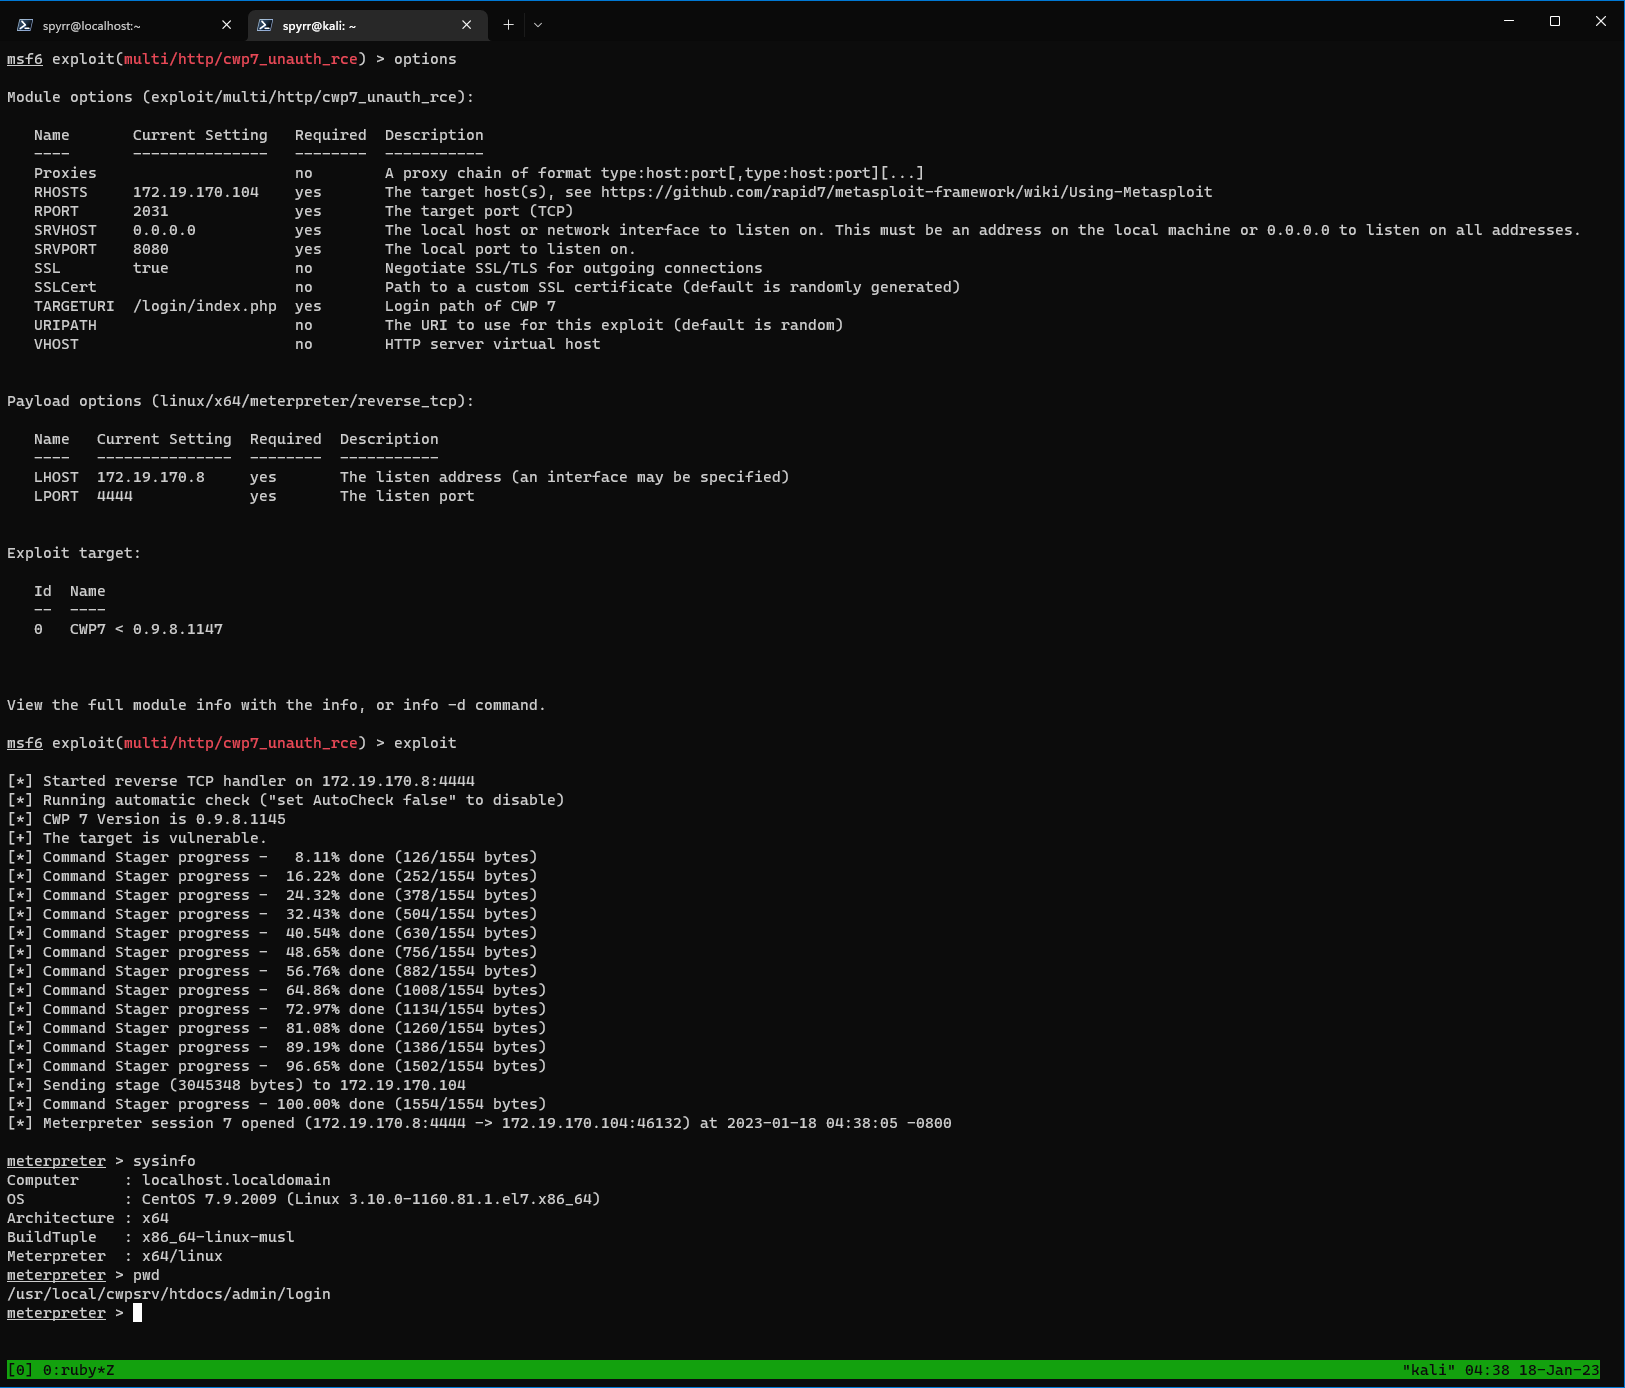Click BuildTuple value x86_64-linux-musl

pyautogui.click(x=218, y=1237)
